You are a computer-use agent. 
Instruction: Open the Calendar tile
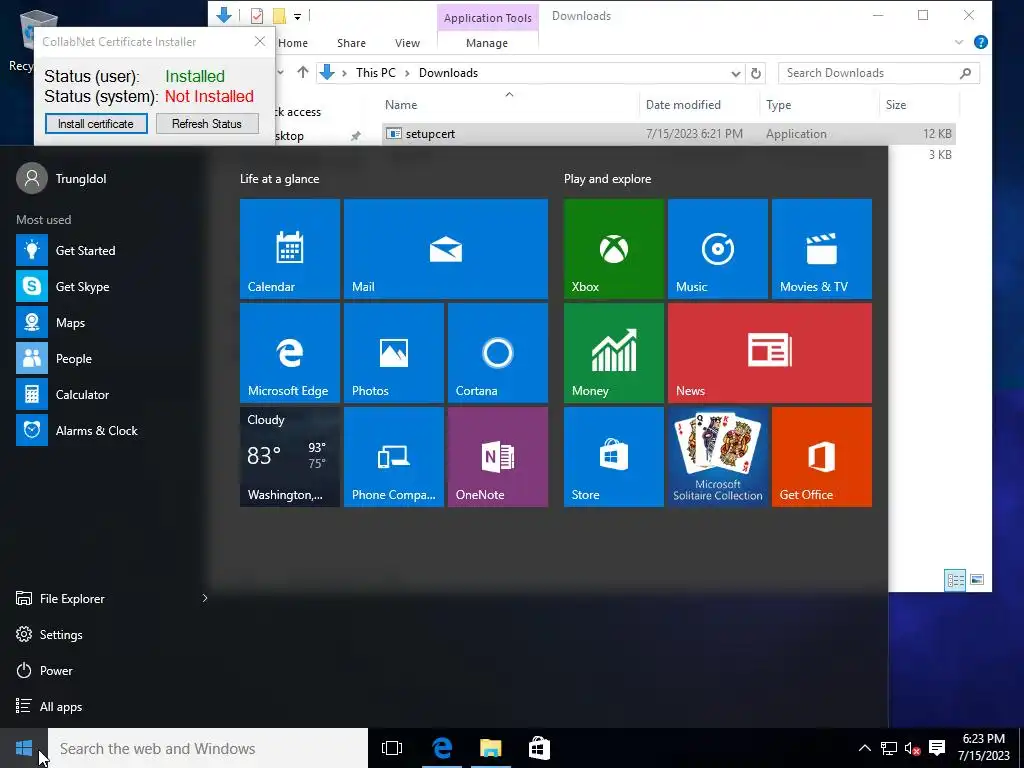[289, 249]
